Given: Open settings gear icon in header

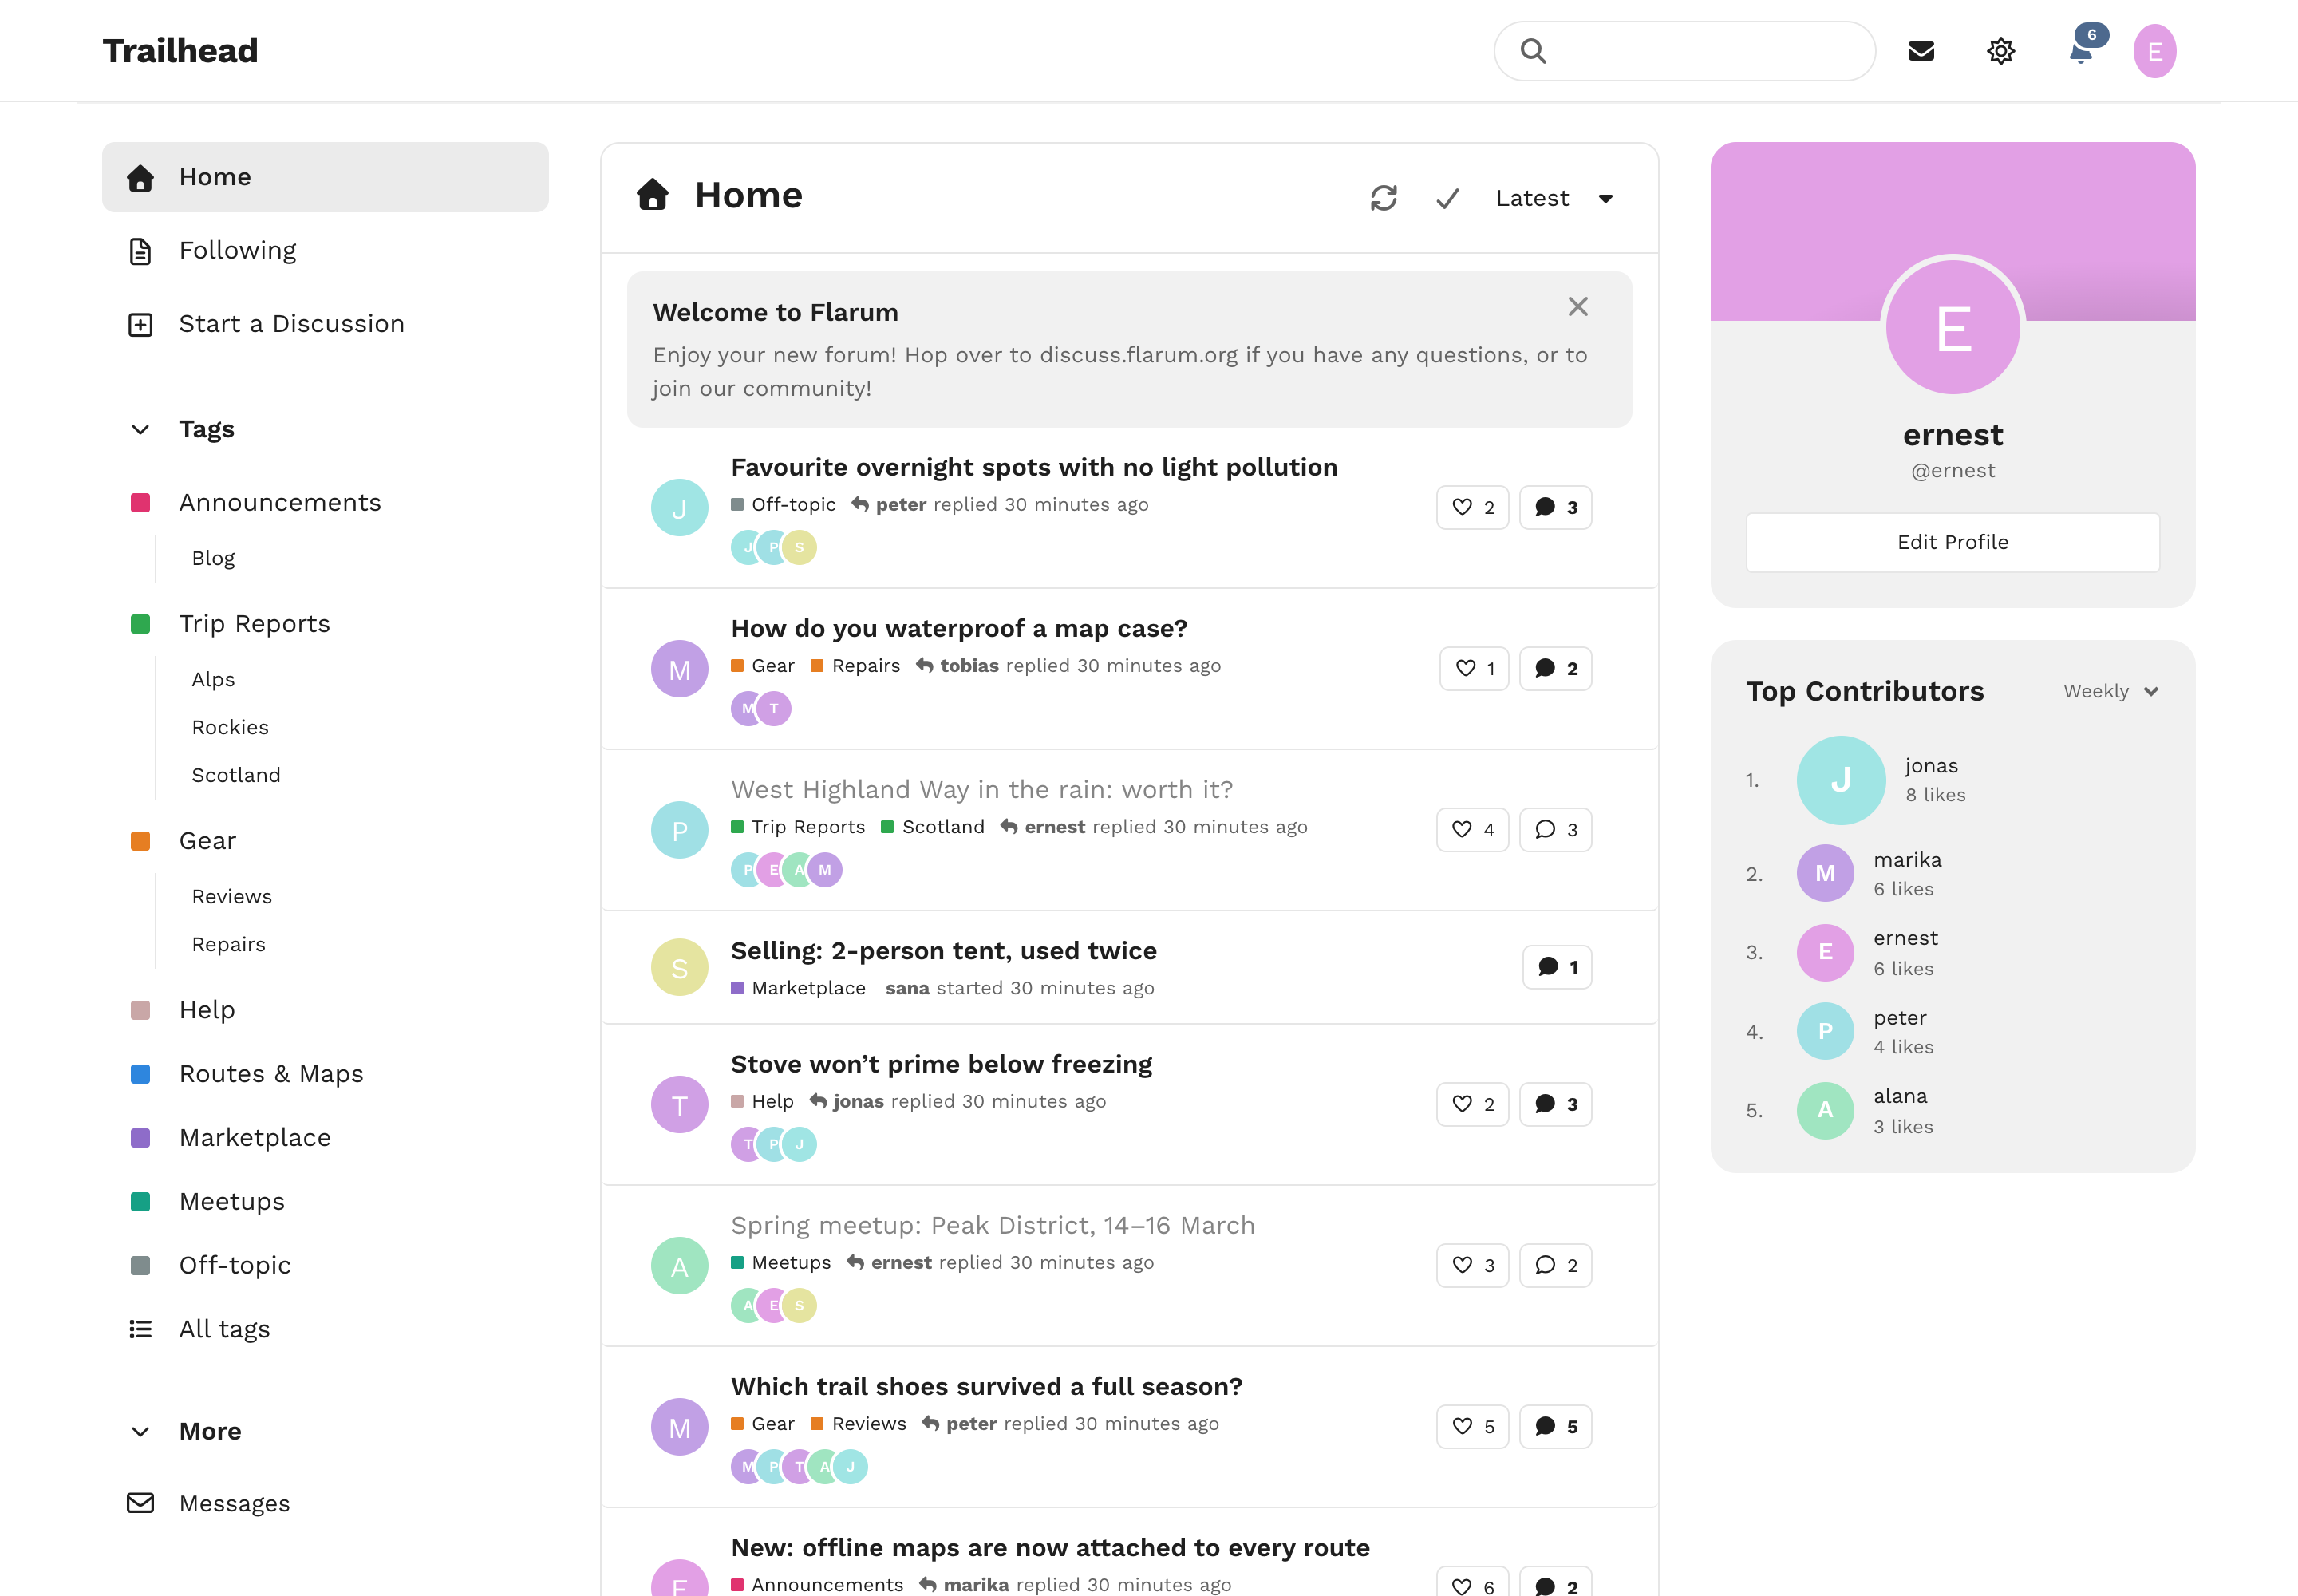Looking at the screenshot, I should click(x=2000, y=51).
